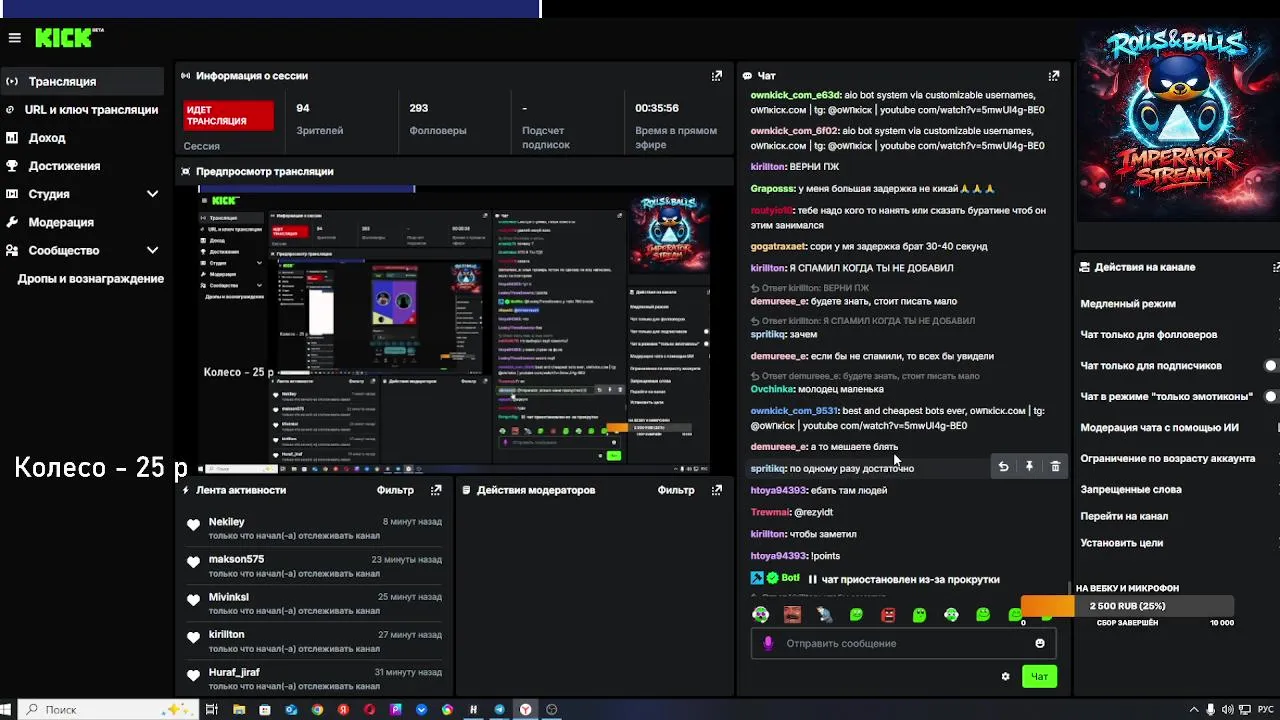Screen dimensions: 1280x720
Task: Click username Graposss in chat
Action: coord(772,189)
